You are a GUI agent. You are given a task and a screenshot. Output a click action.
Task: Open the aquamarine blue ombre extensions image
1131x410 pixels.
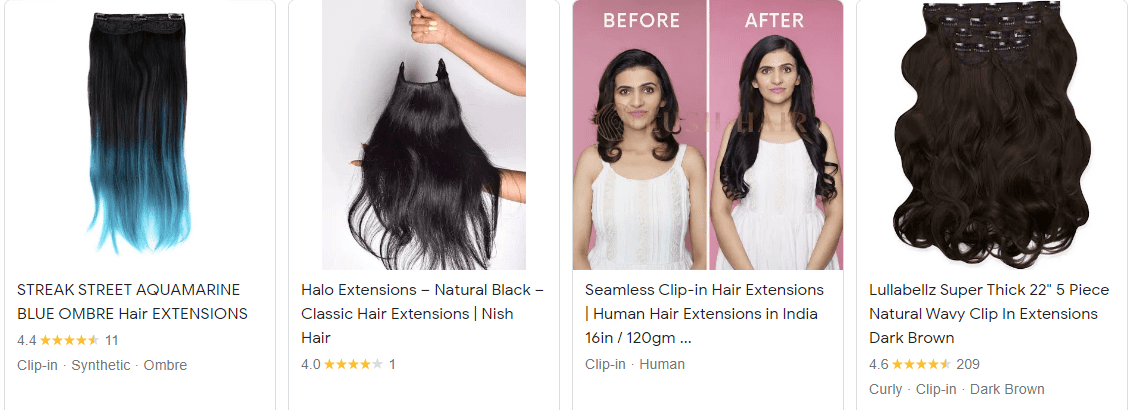click(139, 135)
